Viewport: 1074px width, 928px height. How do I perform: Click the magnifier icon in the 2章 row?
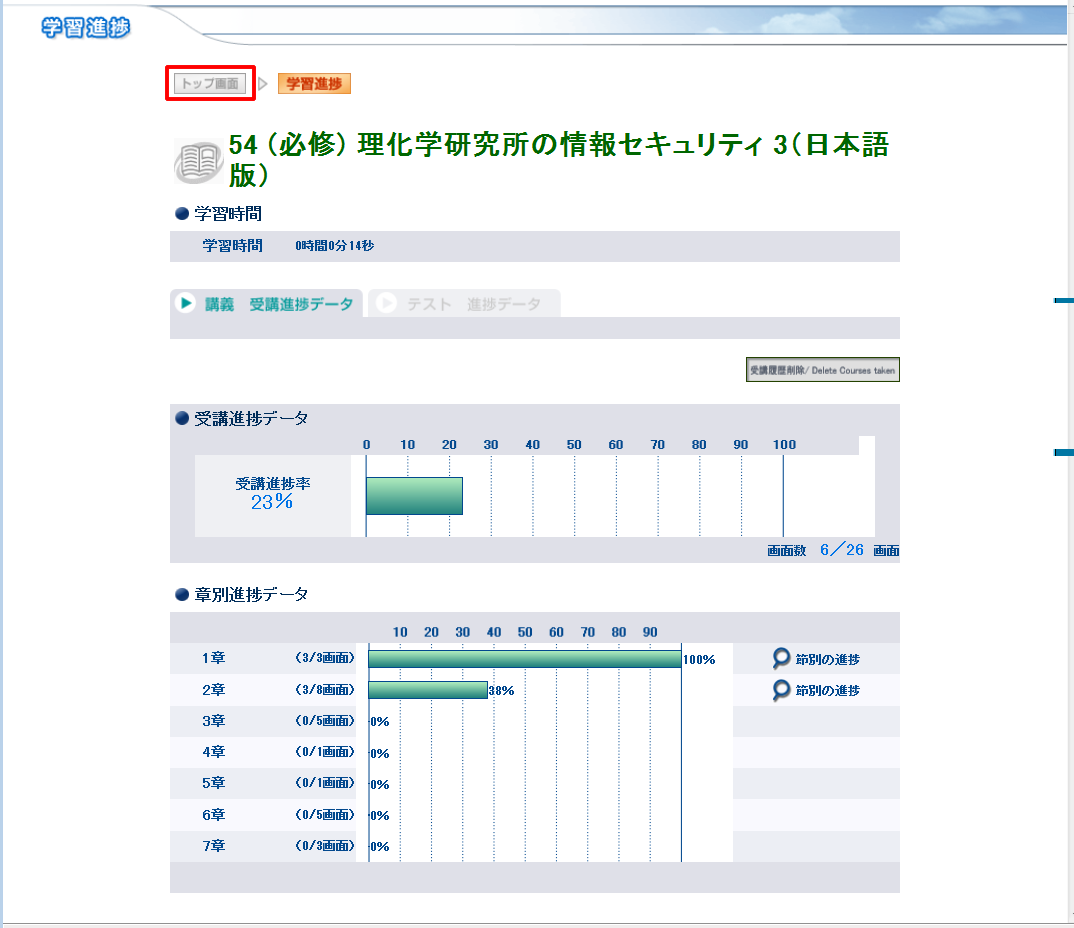tap(781, 690)
